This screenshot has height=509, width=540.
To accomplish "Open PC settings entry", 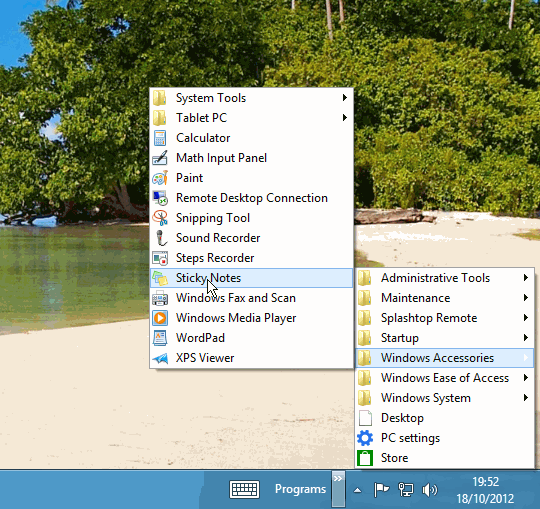I will (444, 438).
